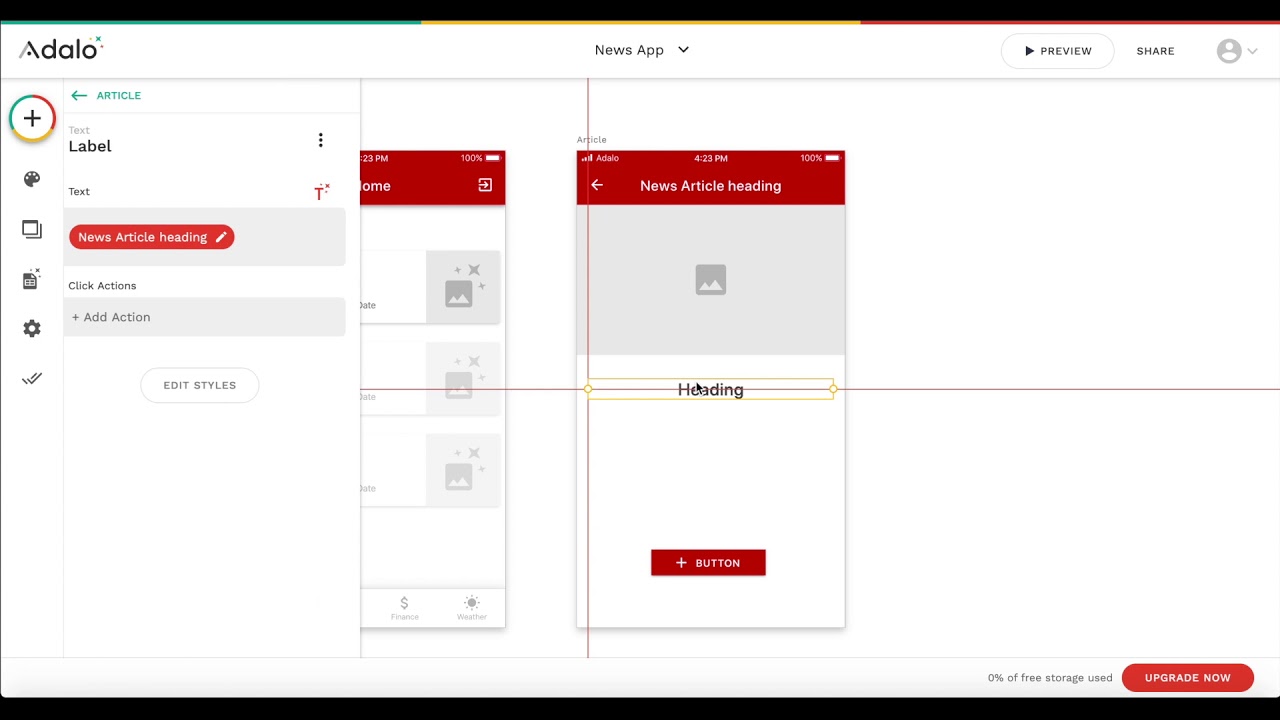Click the News Article heading magic text chip
Image resolution: width=1280 pixels, height=720 pixels.
(152, 237)
